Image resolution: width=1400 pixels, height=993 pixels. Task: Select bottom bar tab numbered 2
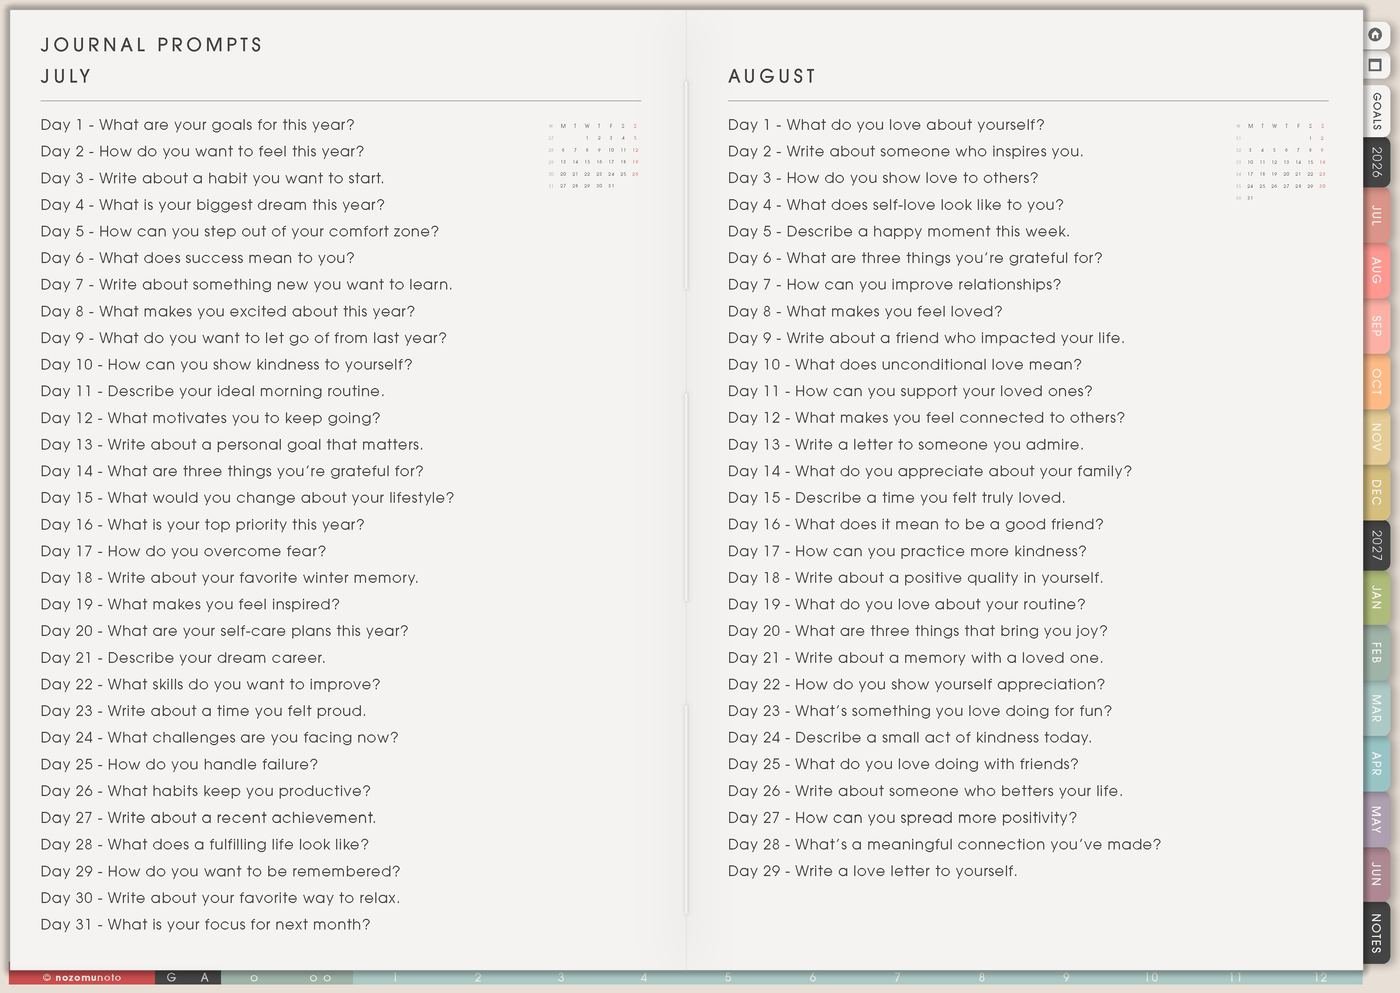[478, 978]
